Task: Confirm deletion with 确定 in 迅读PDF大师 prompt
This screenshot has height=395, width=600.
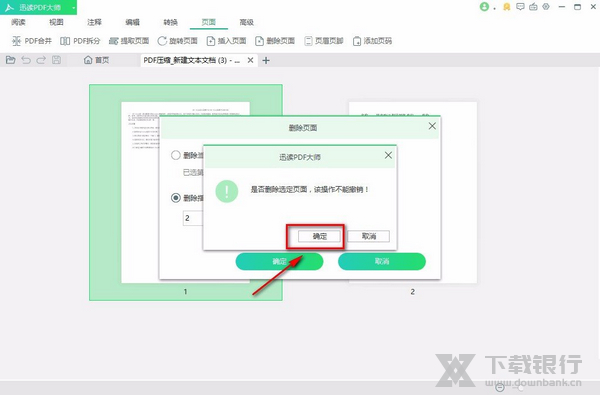Action: pos(320,236)
